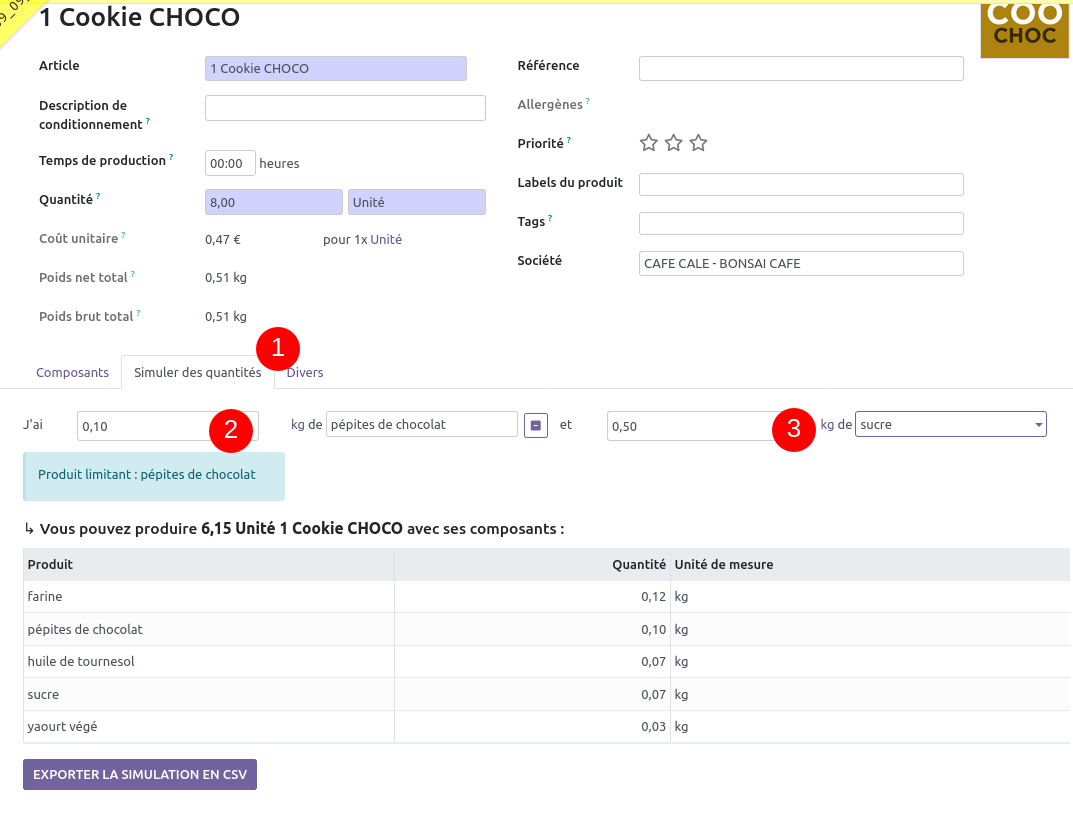This screenshot has height=813, width=1073.
Task: Open the help hint next to Coût unitaire
Action: (x=123, y=236)
